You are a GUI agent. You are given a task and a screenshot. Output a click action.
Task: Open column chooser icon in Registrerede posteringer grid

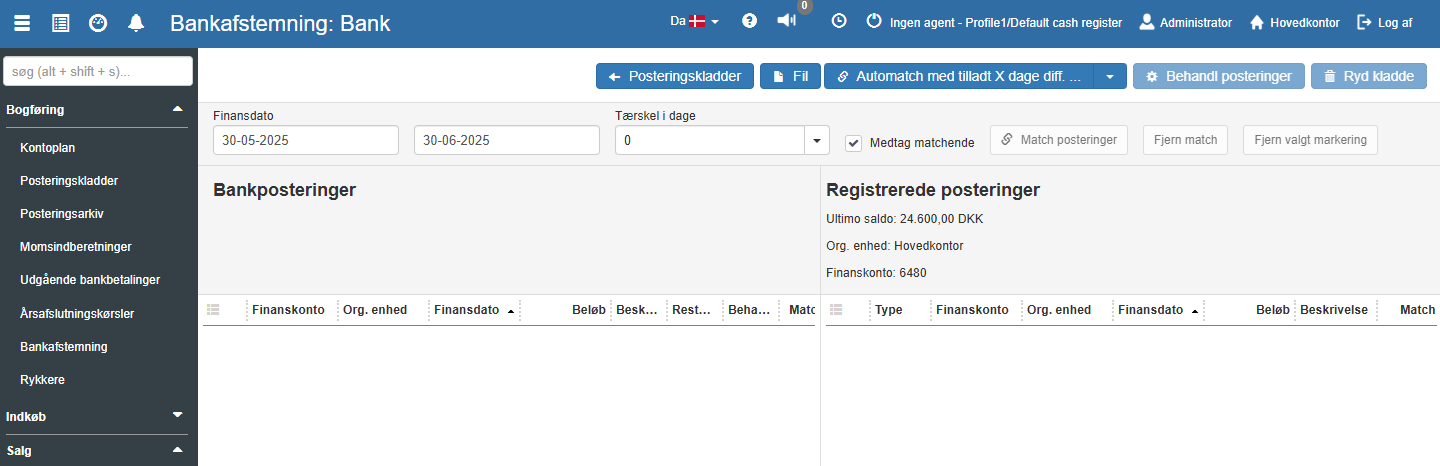coord(837,310)
